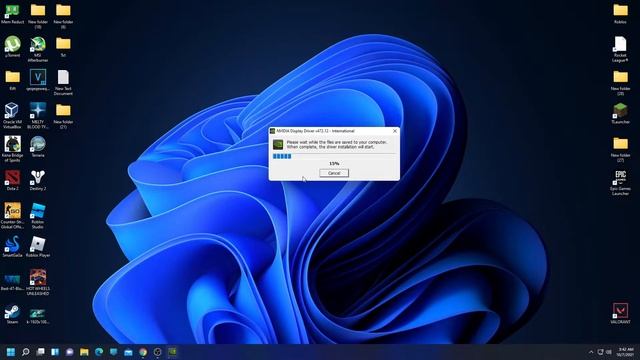Select the Edit folder on desktop
Image resolution: width=640 pixels, height=360 pixels.
pos(12,80)
